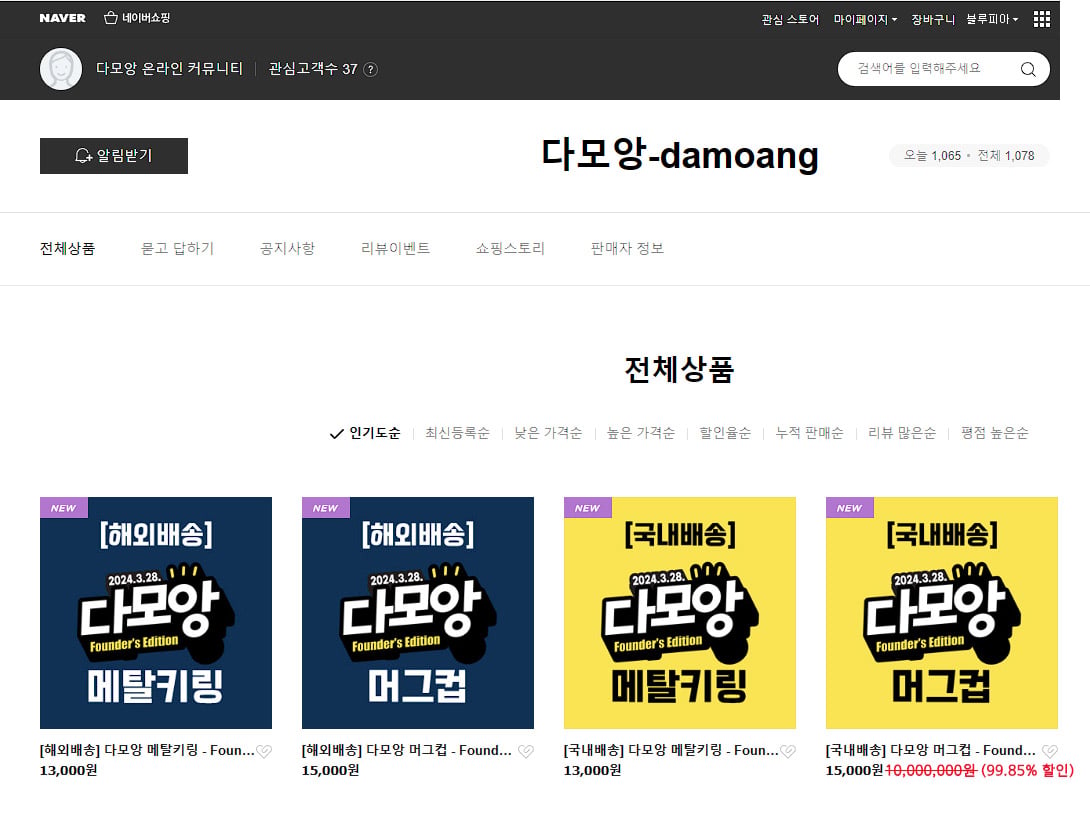
Task: Like the 국내배송 메탈키링 product heart
Action: coord(788,751)
